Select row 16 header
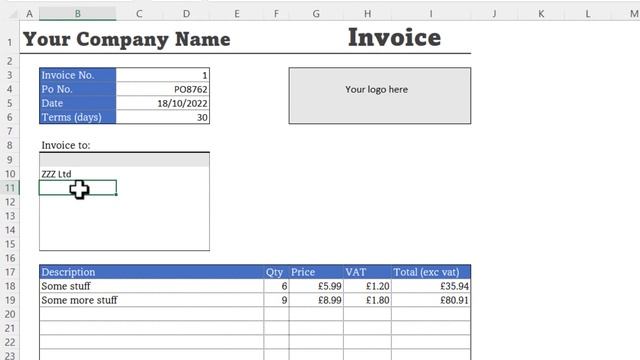 [x=10, y=258]
